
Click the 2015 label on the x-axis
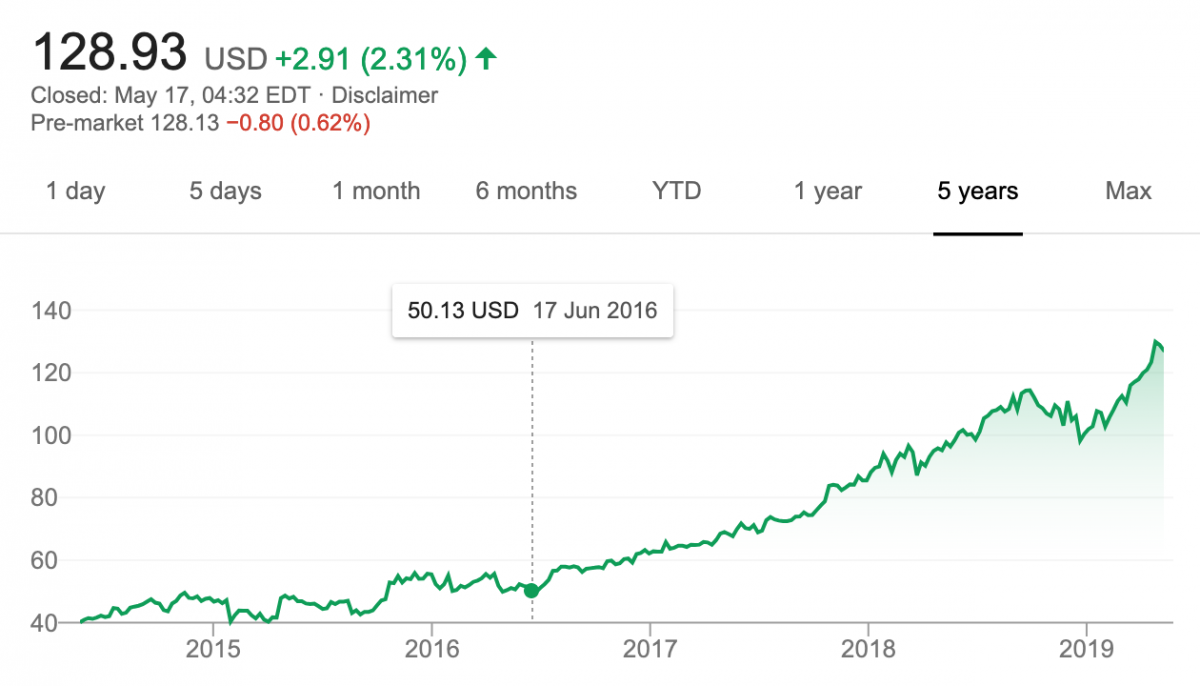pos(213,650)
